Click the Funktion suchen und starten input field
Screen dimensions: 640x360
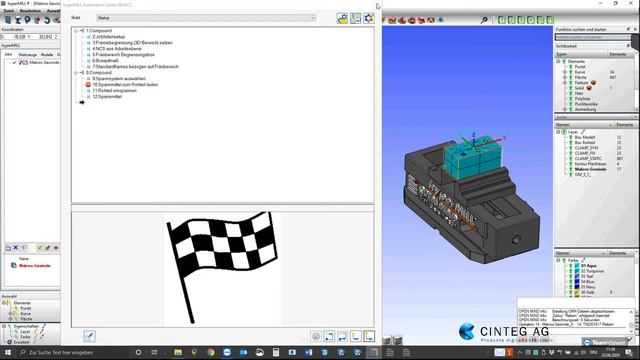click(x=593, y=37)
